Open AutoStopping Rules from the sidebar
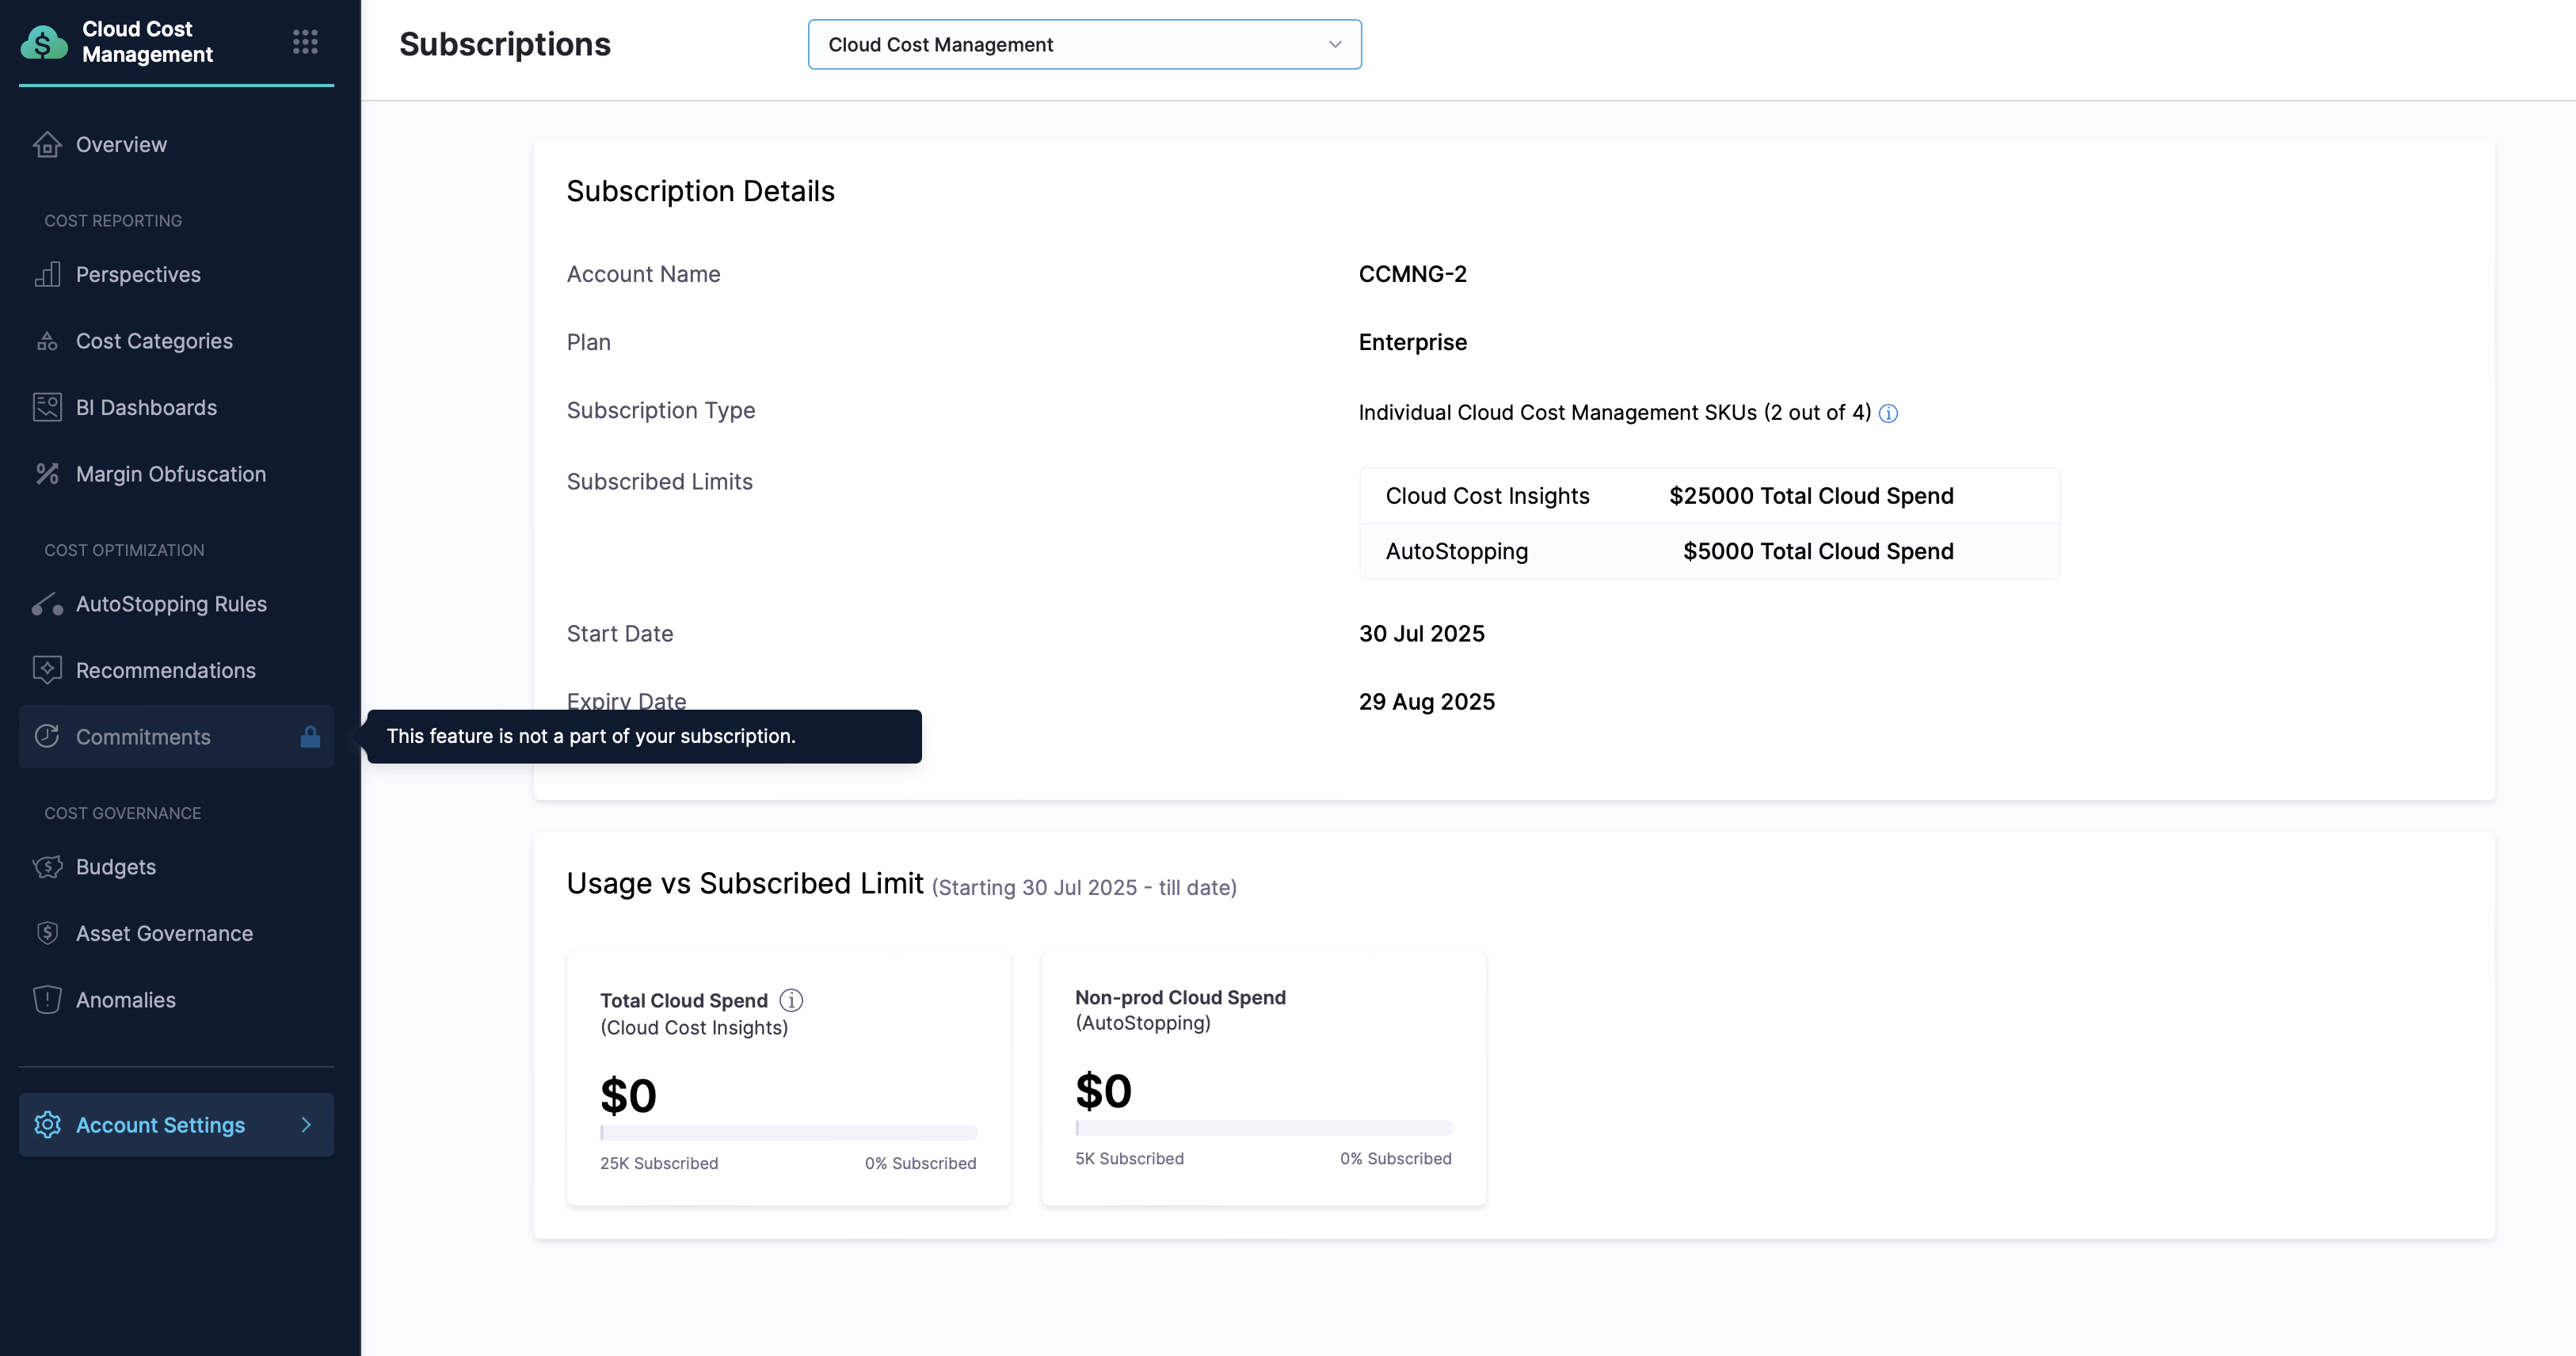This screenshot has width=2576, height=1356. [171, 604]
